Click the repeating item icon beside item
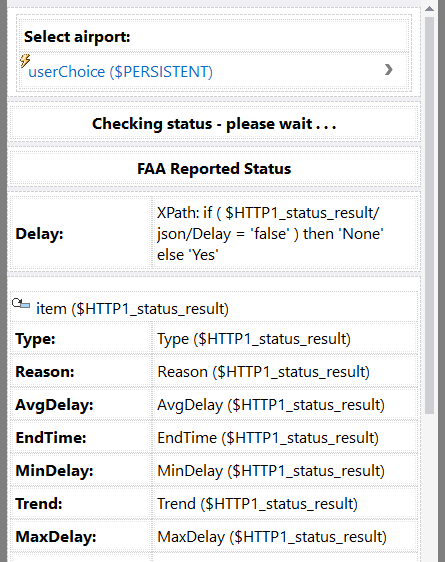The width and height of the screenshot is (445, 562). pos(21,304)
